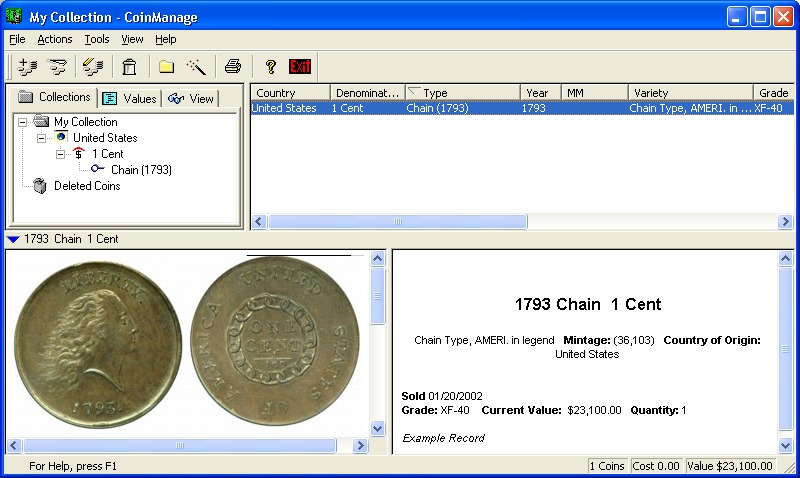Select Chain (1793) tree item
The image size is (800, 478).
tap(141, 169)
